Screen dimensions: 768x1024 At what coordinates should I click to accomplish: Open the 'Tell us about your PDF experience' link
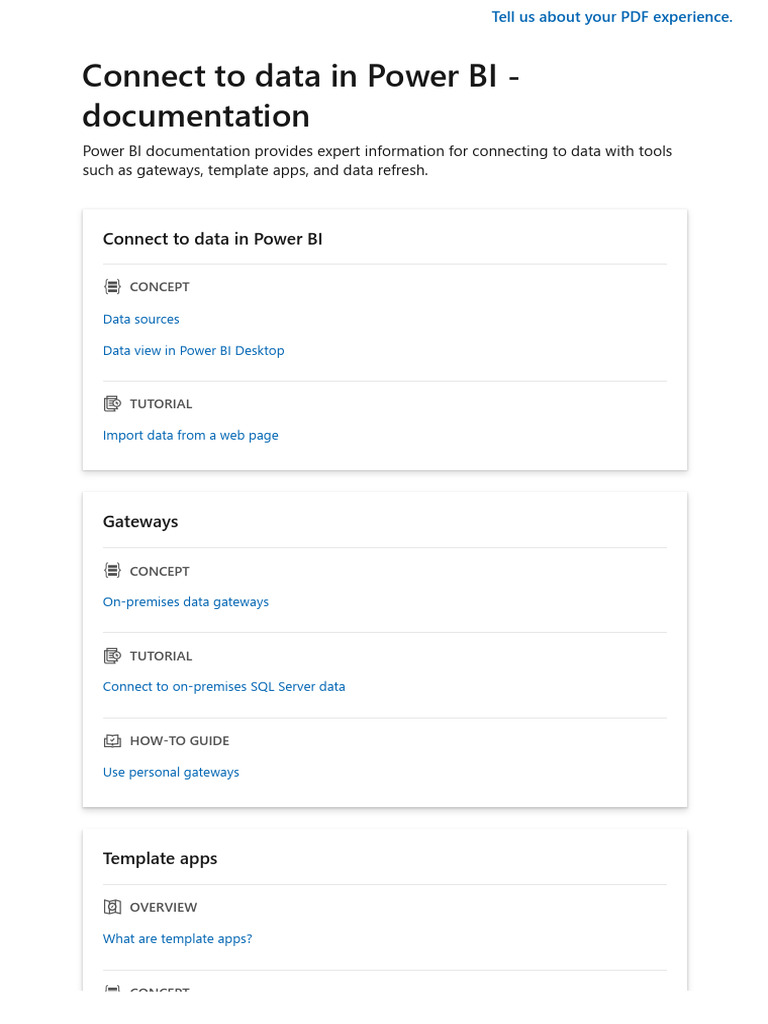[x=612, y=17]
